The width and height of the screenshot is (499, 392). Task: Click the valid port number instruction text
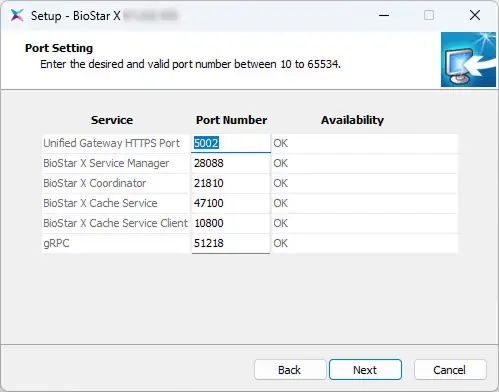[190, 64]
